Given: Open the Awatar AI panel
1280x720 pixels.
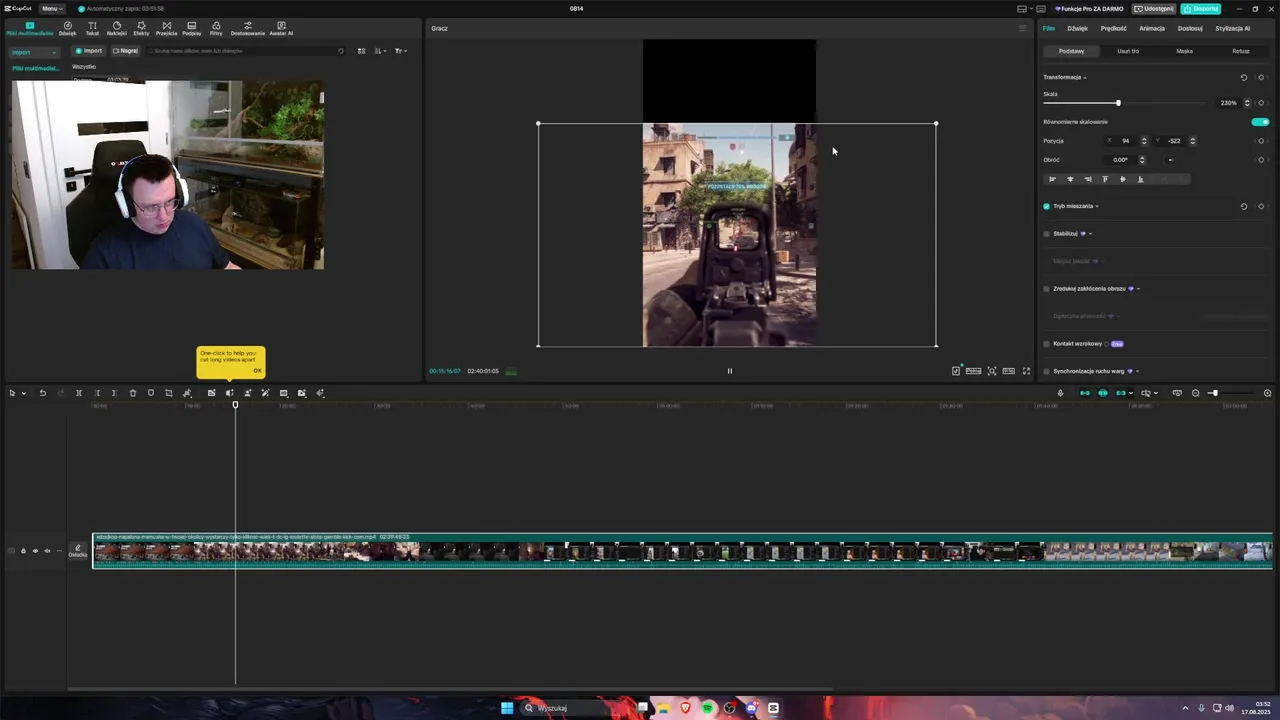Looking at the screenshot, I should [x=281, y=28].
